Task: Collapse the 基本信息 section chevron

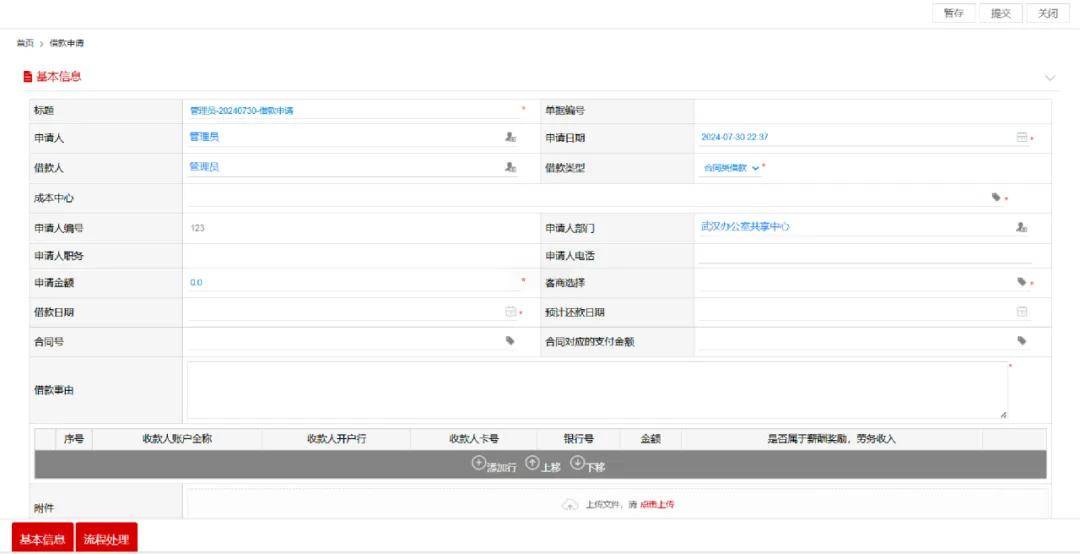Action: click(1049, 77)
